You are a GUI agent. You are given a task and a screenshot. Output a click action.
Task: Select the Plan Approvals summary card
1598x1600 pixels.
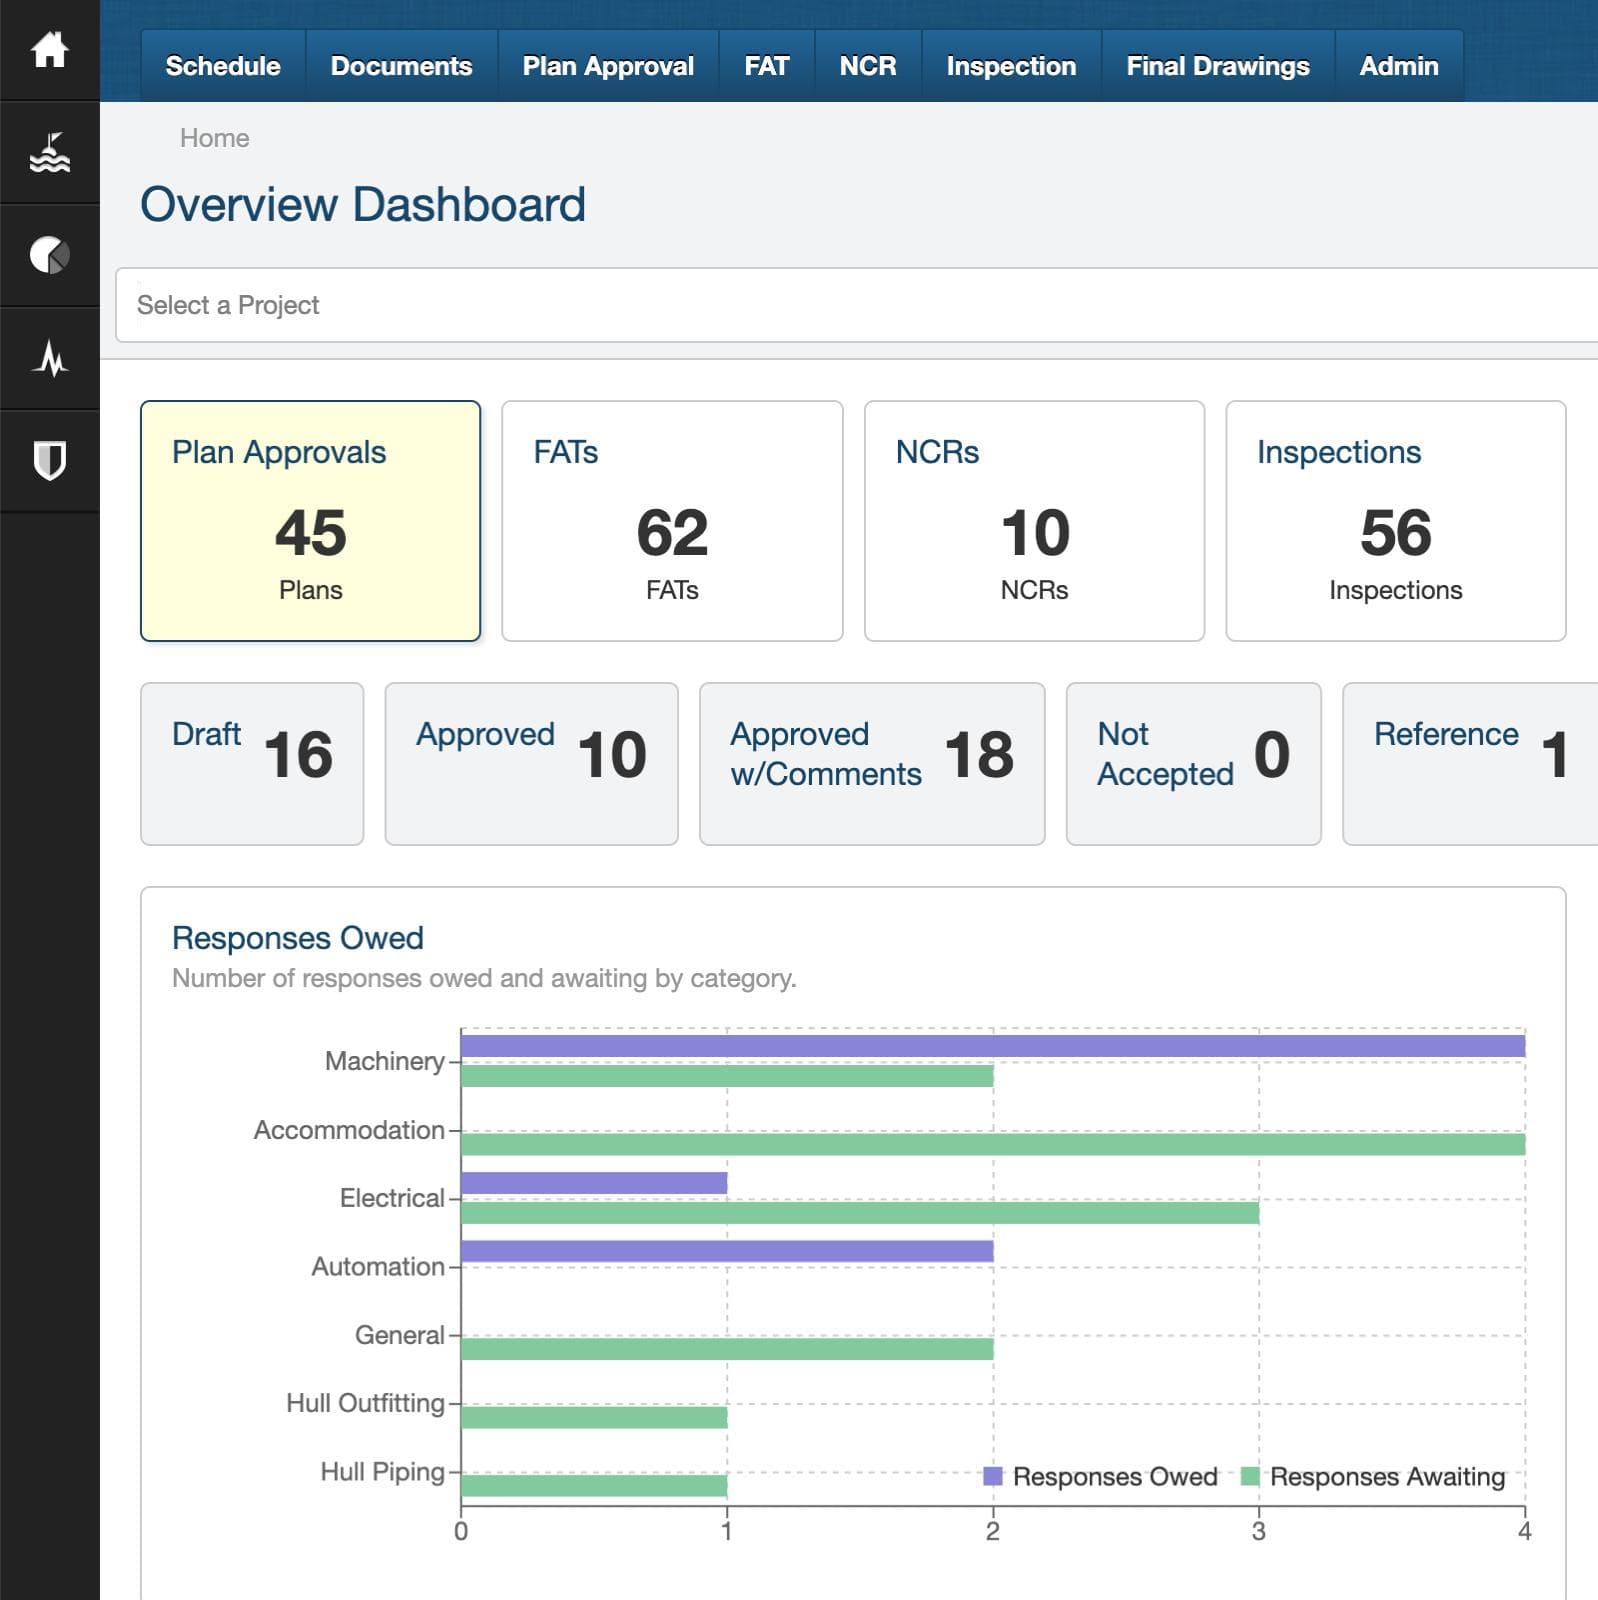[310, 521]
